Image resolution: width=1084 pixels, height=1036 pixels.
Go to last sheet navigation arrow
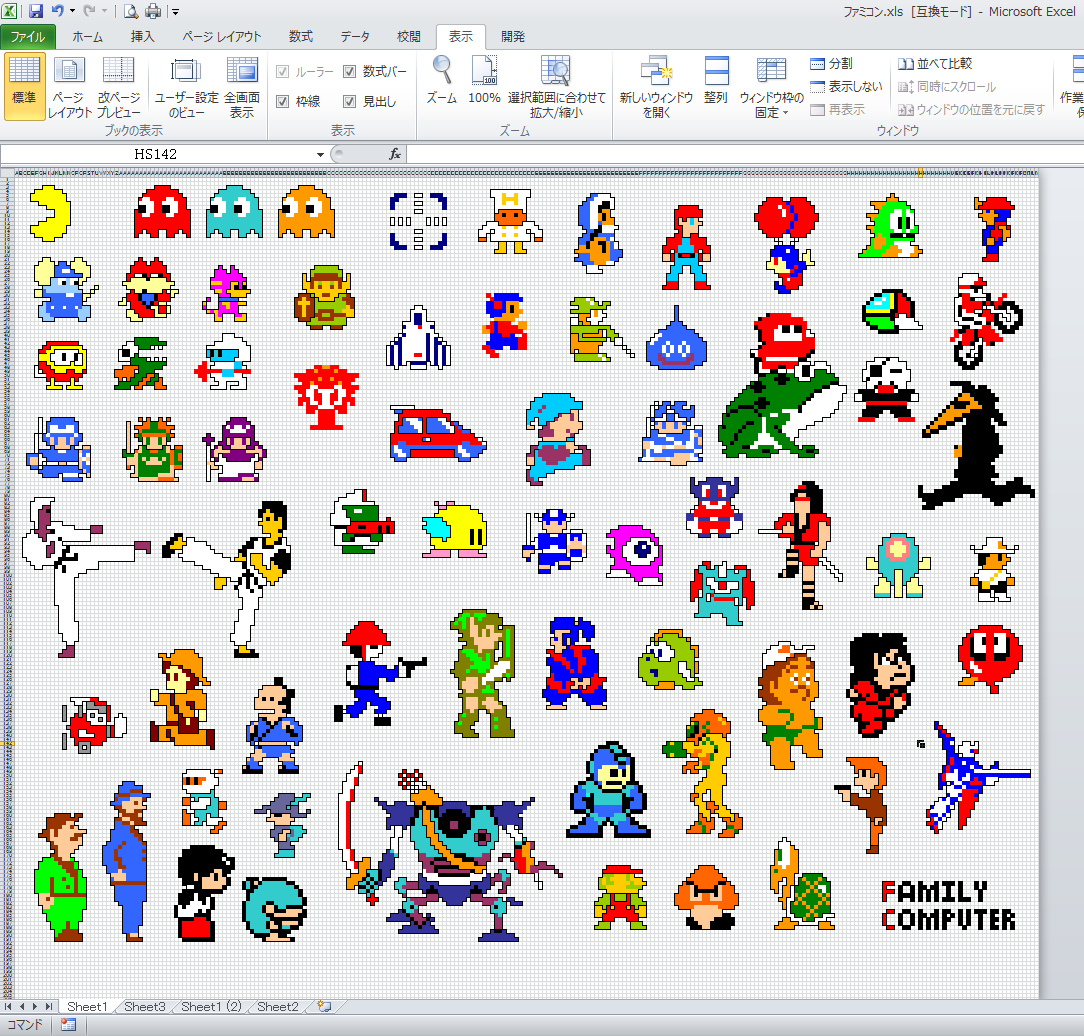48,1006
